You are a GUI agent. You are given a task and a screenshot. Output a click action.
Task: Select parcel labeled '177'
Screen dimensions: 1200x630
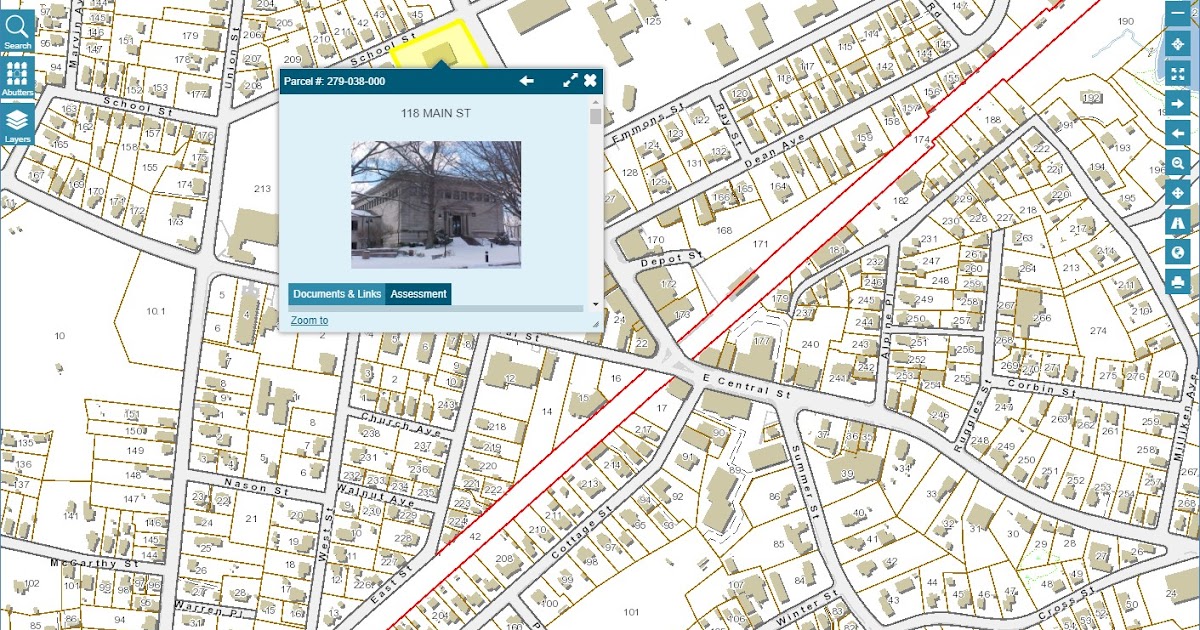click(x=764, y=342)
